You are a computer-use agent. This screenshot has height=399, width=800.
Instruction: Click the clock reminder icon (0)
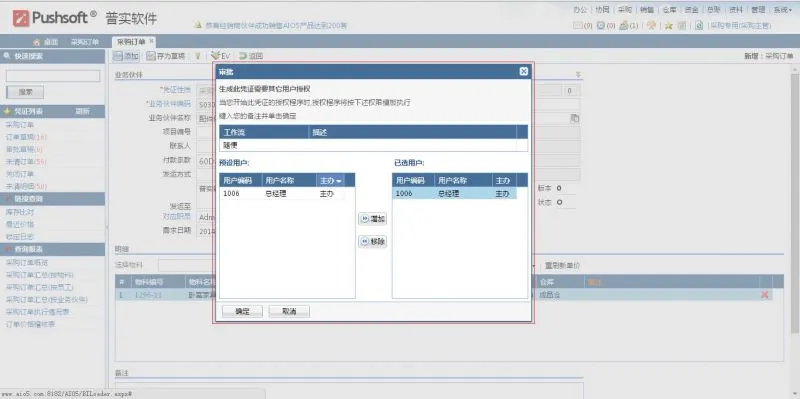[x=601, y=25]
